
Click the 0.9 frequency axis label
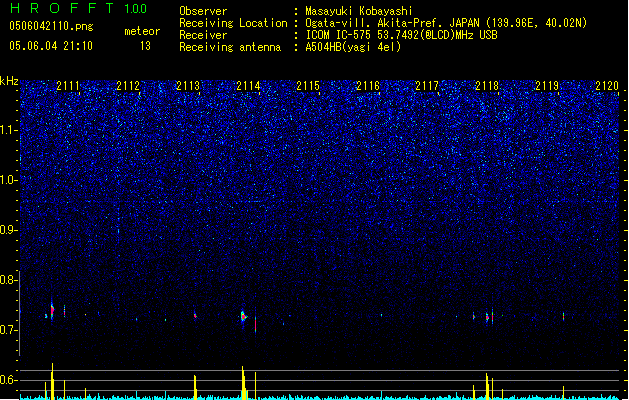8,230
